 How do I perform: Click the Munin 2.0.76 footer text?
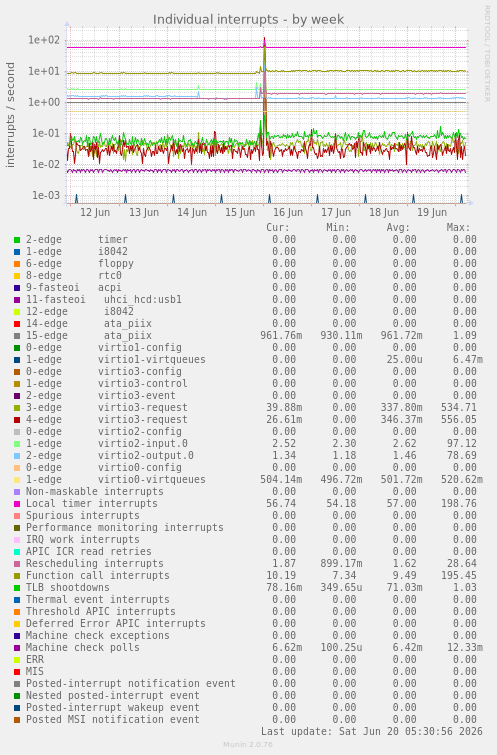(248, 744)
